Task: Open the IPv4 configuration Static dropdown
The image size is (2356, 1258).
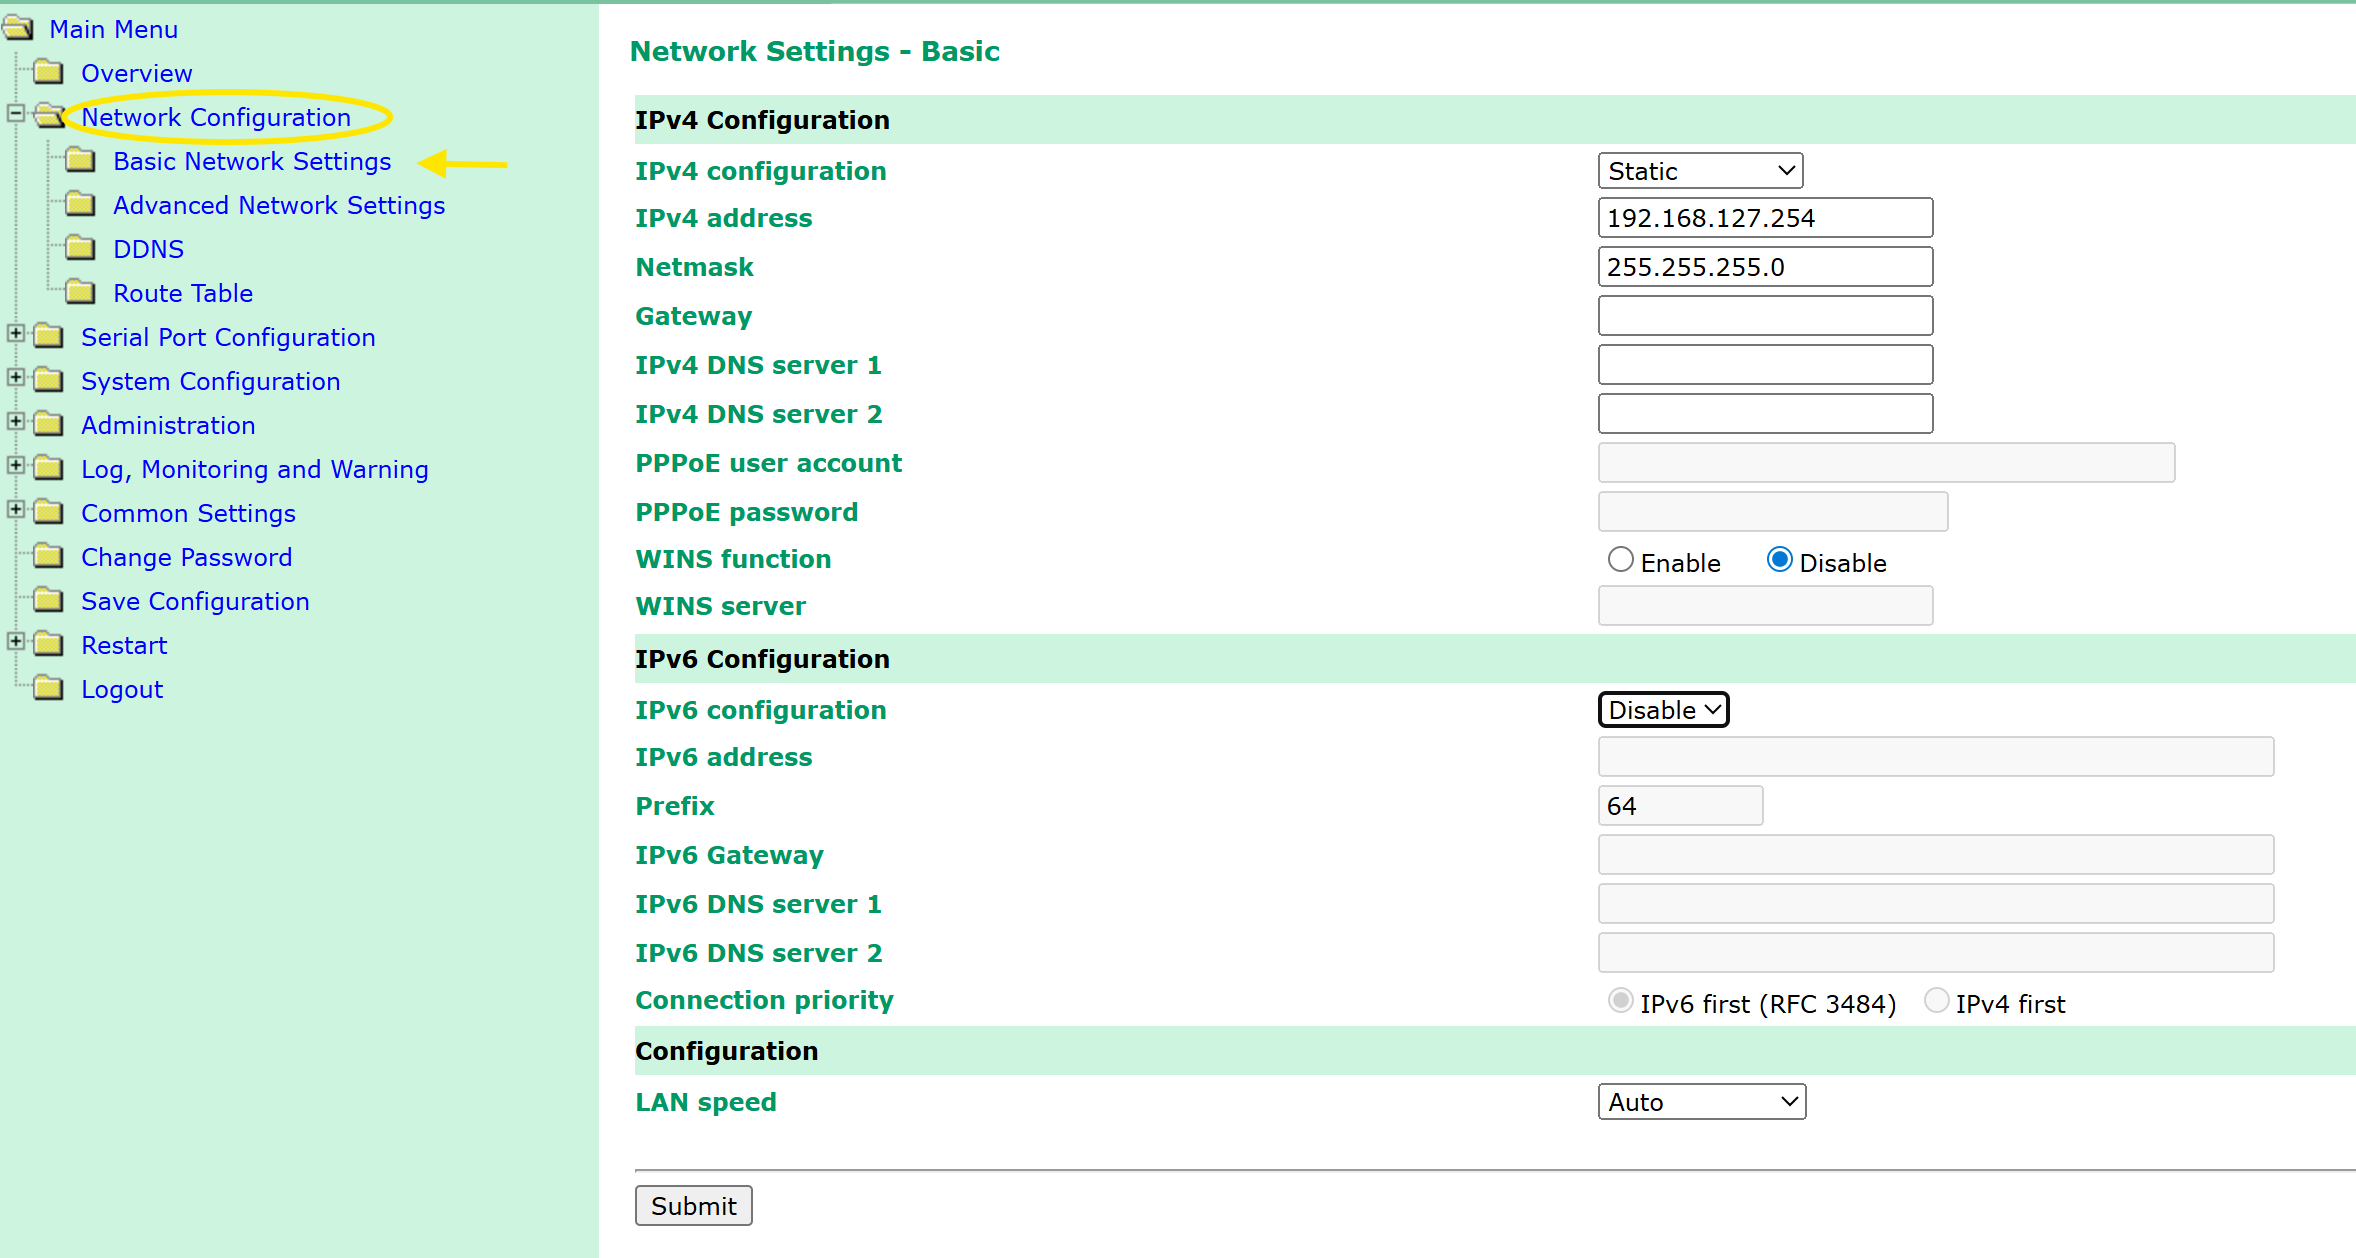Action: (x=1700, y=171)
